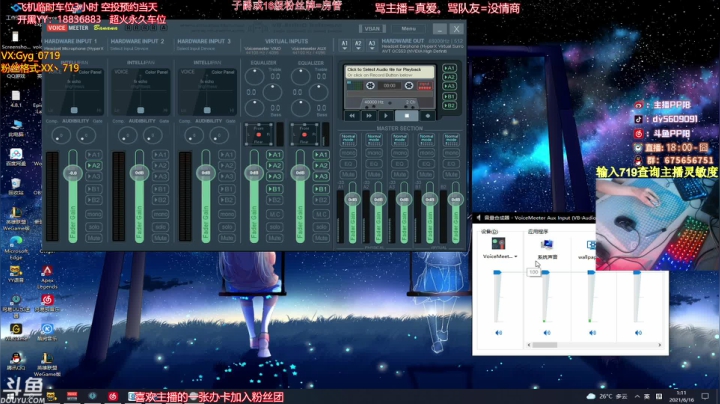Click the weather widget in the taskbar

607,396
